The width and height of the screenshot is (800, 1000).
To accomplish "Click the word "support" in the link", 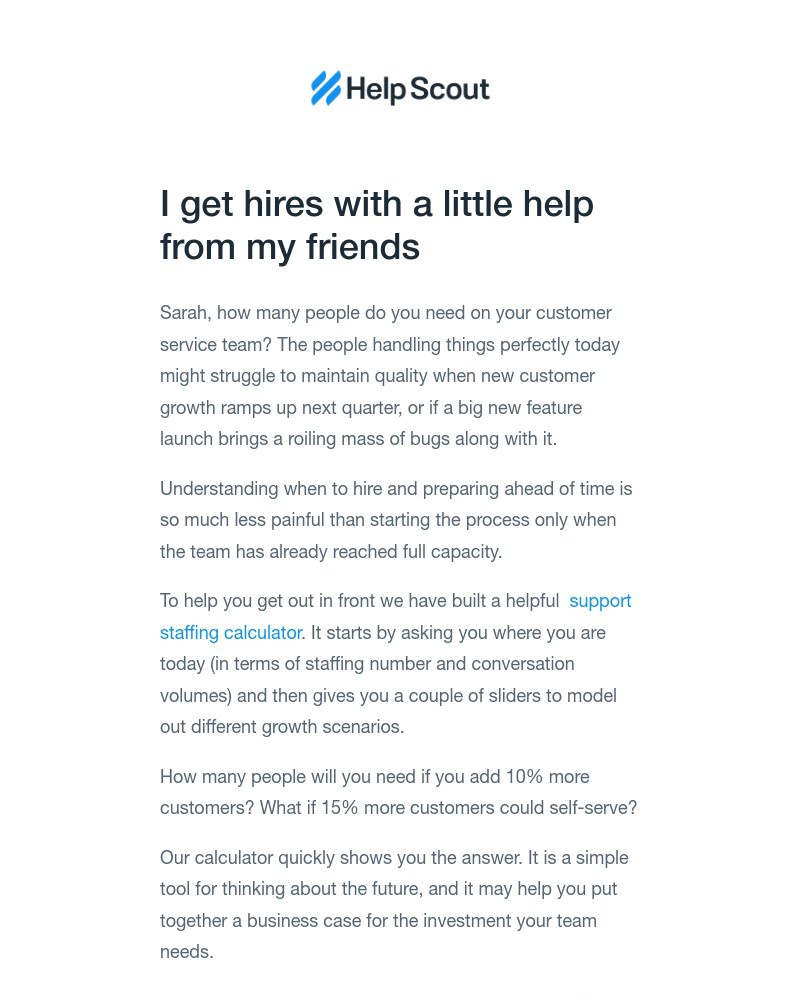I will point(600,601).
